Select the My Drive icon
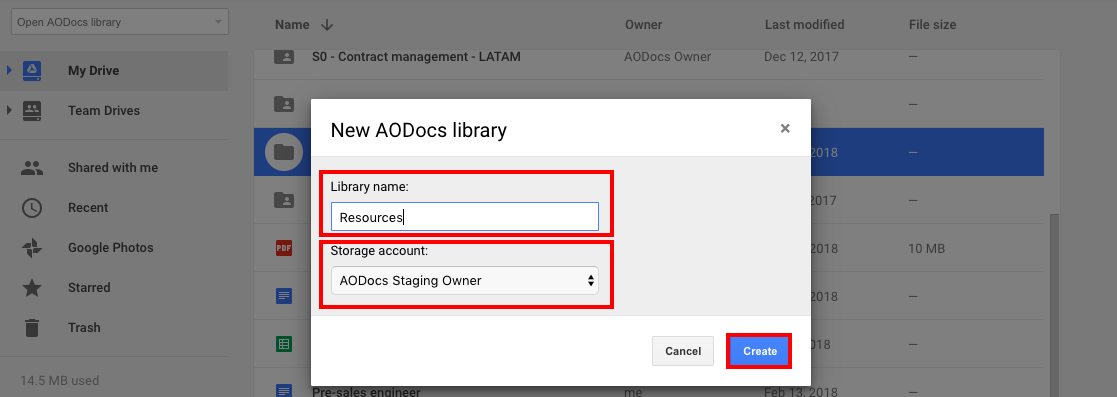Image resolution: width=1117 pixels, height=397 pixels. tap(31, 71)
